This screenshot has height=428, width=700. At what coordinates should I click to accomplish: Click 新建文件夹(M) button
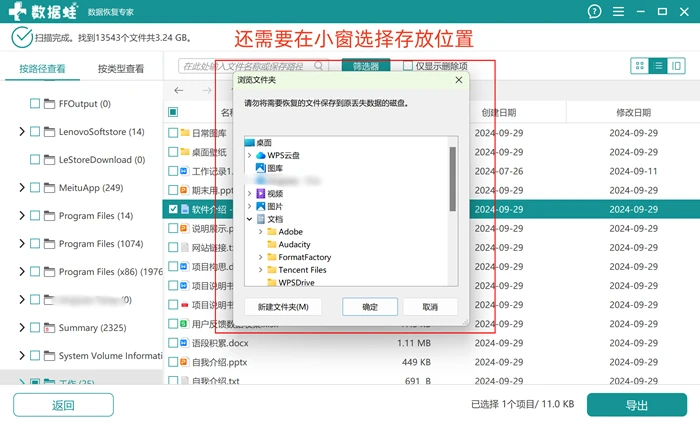pos(283,307)
